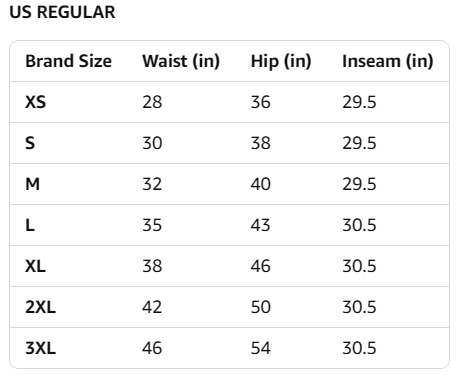Select the Inseam (in) column header

(x=388, y=61)
